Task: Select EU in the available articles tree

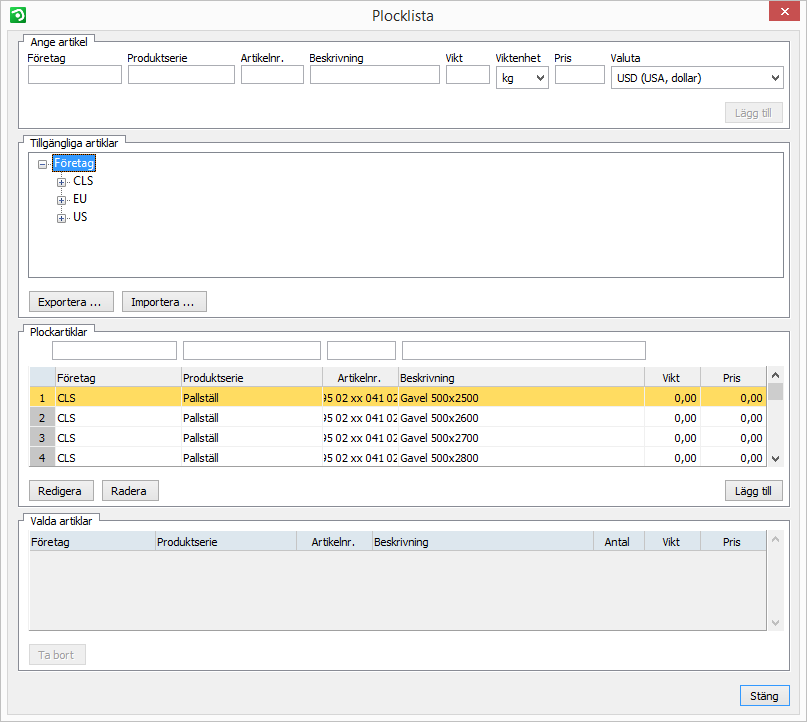Action: click(x=80, y=199)
